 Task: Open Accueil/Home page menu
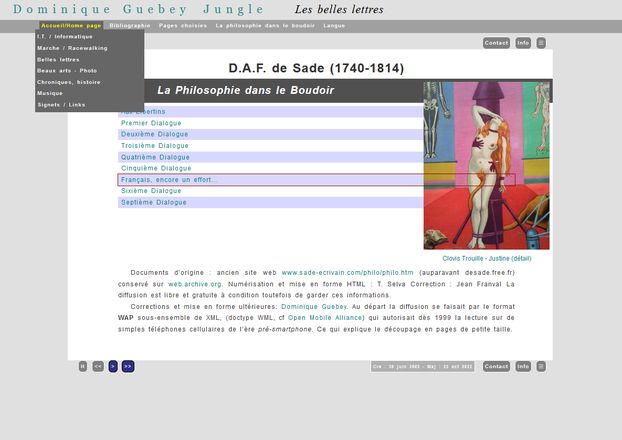pyautogui.click(x=71, y=25)
